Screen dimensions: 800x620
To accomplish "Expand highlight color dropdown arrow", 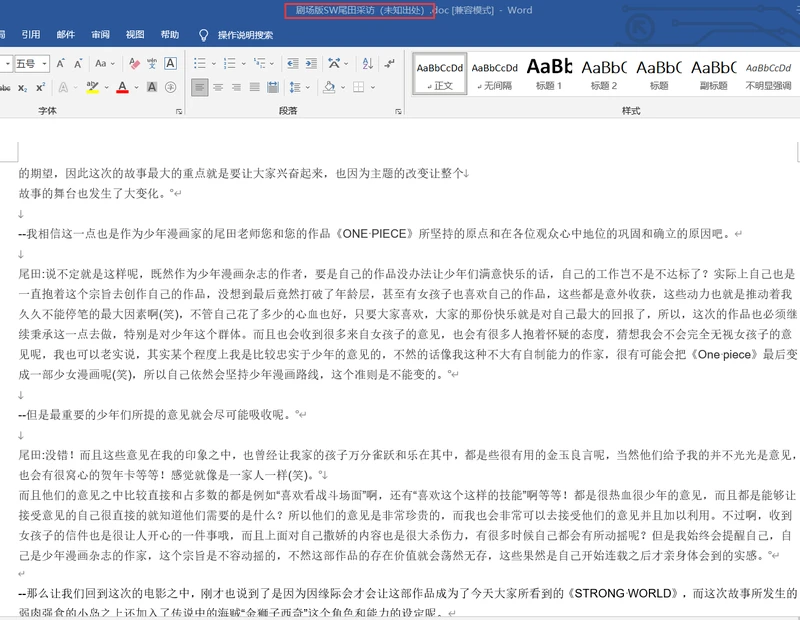I will pyautogui.click(x=107, y=87).
